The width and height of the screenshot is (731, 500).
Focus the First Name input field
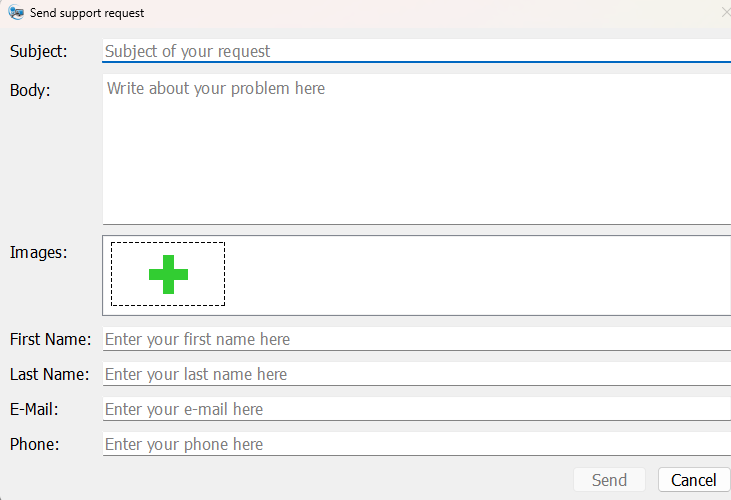(416, 339)
